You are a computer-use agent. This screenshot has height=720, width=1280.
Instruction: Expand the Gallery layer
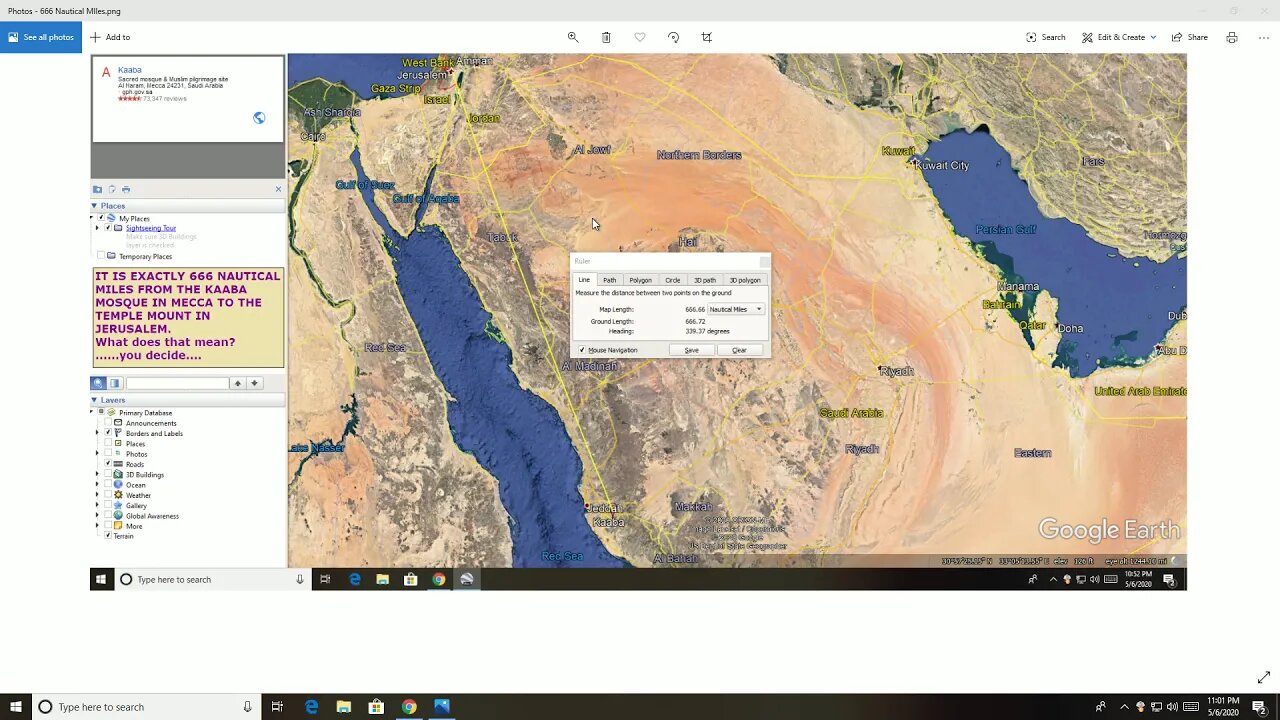[97, 505]
